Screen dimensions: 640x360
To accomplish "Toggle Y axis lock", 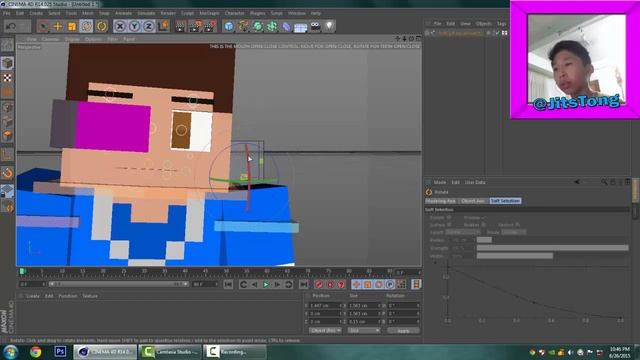I will [134, 26].
